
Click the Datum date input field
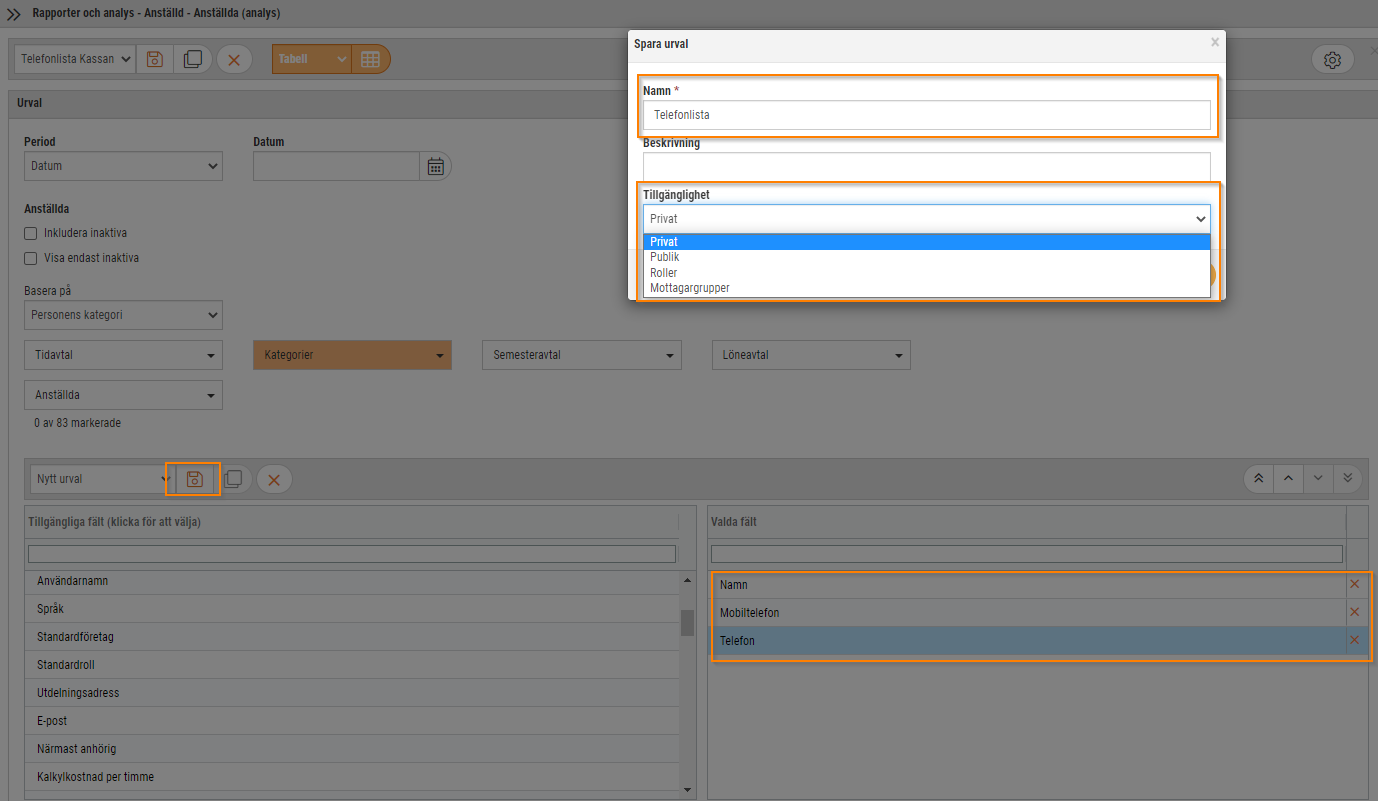coord(336,166)
